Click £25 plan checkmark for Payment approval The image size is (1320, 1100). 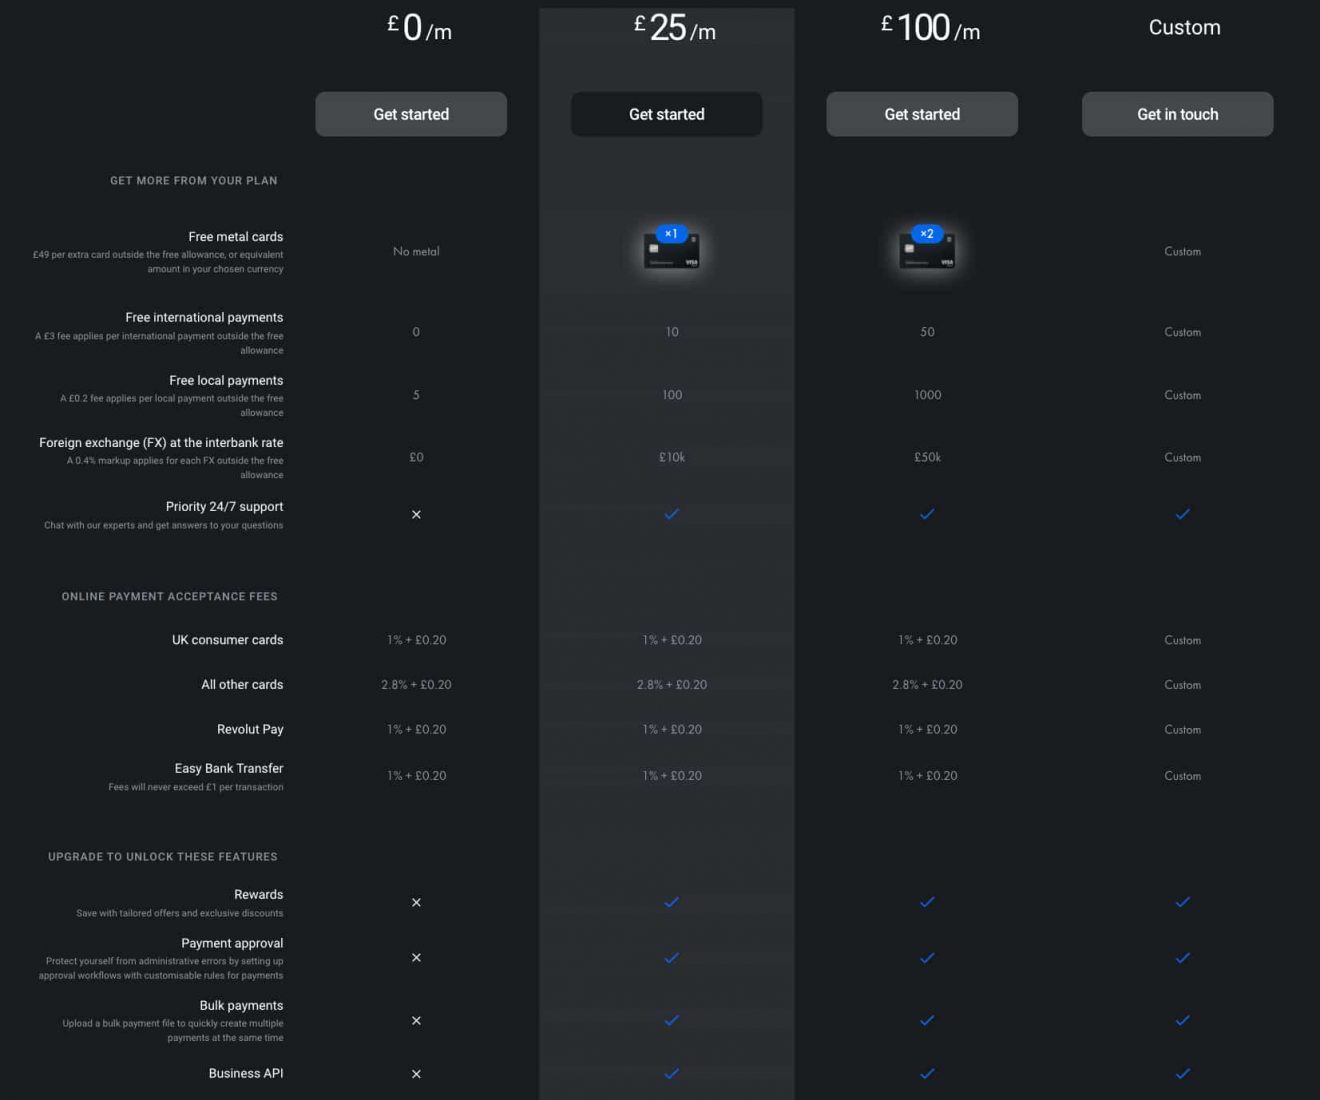(671, 958)
